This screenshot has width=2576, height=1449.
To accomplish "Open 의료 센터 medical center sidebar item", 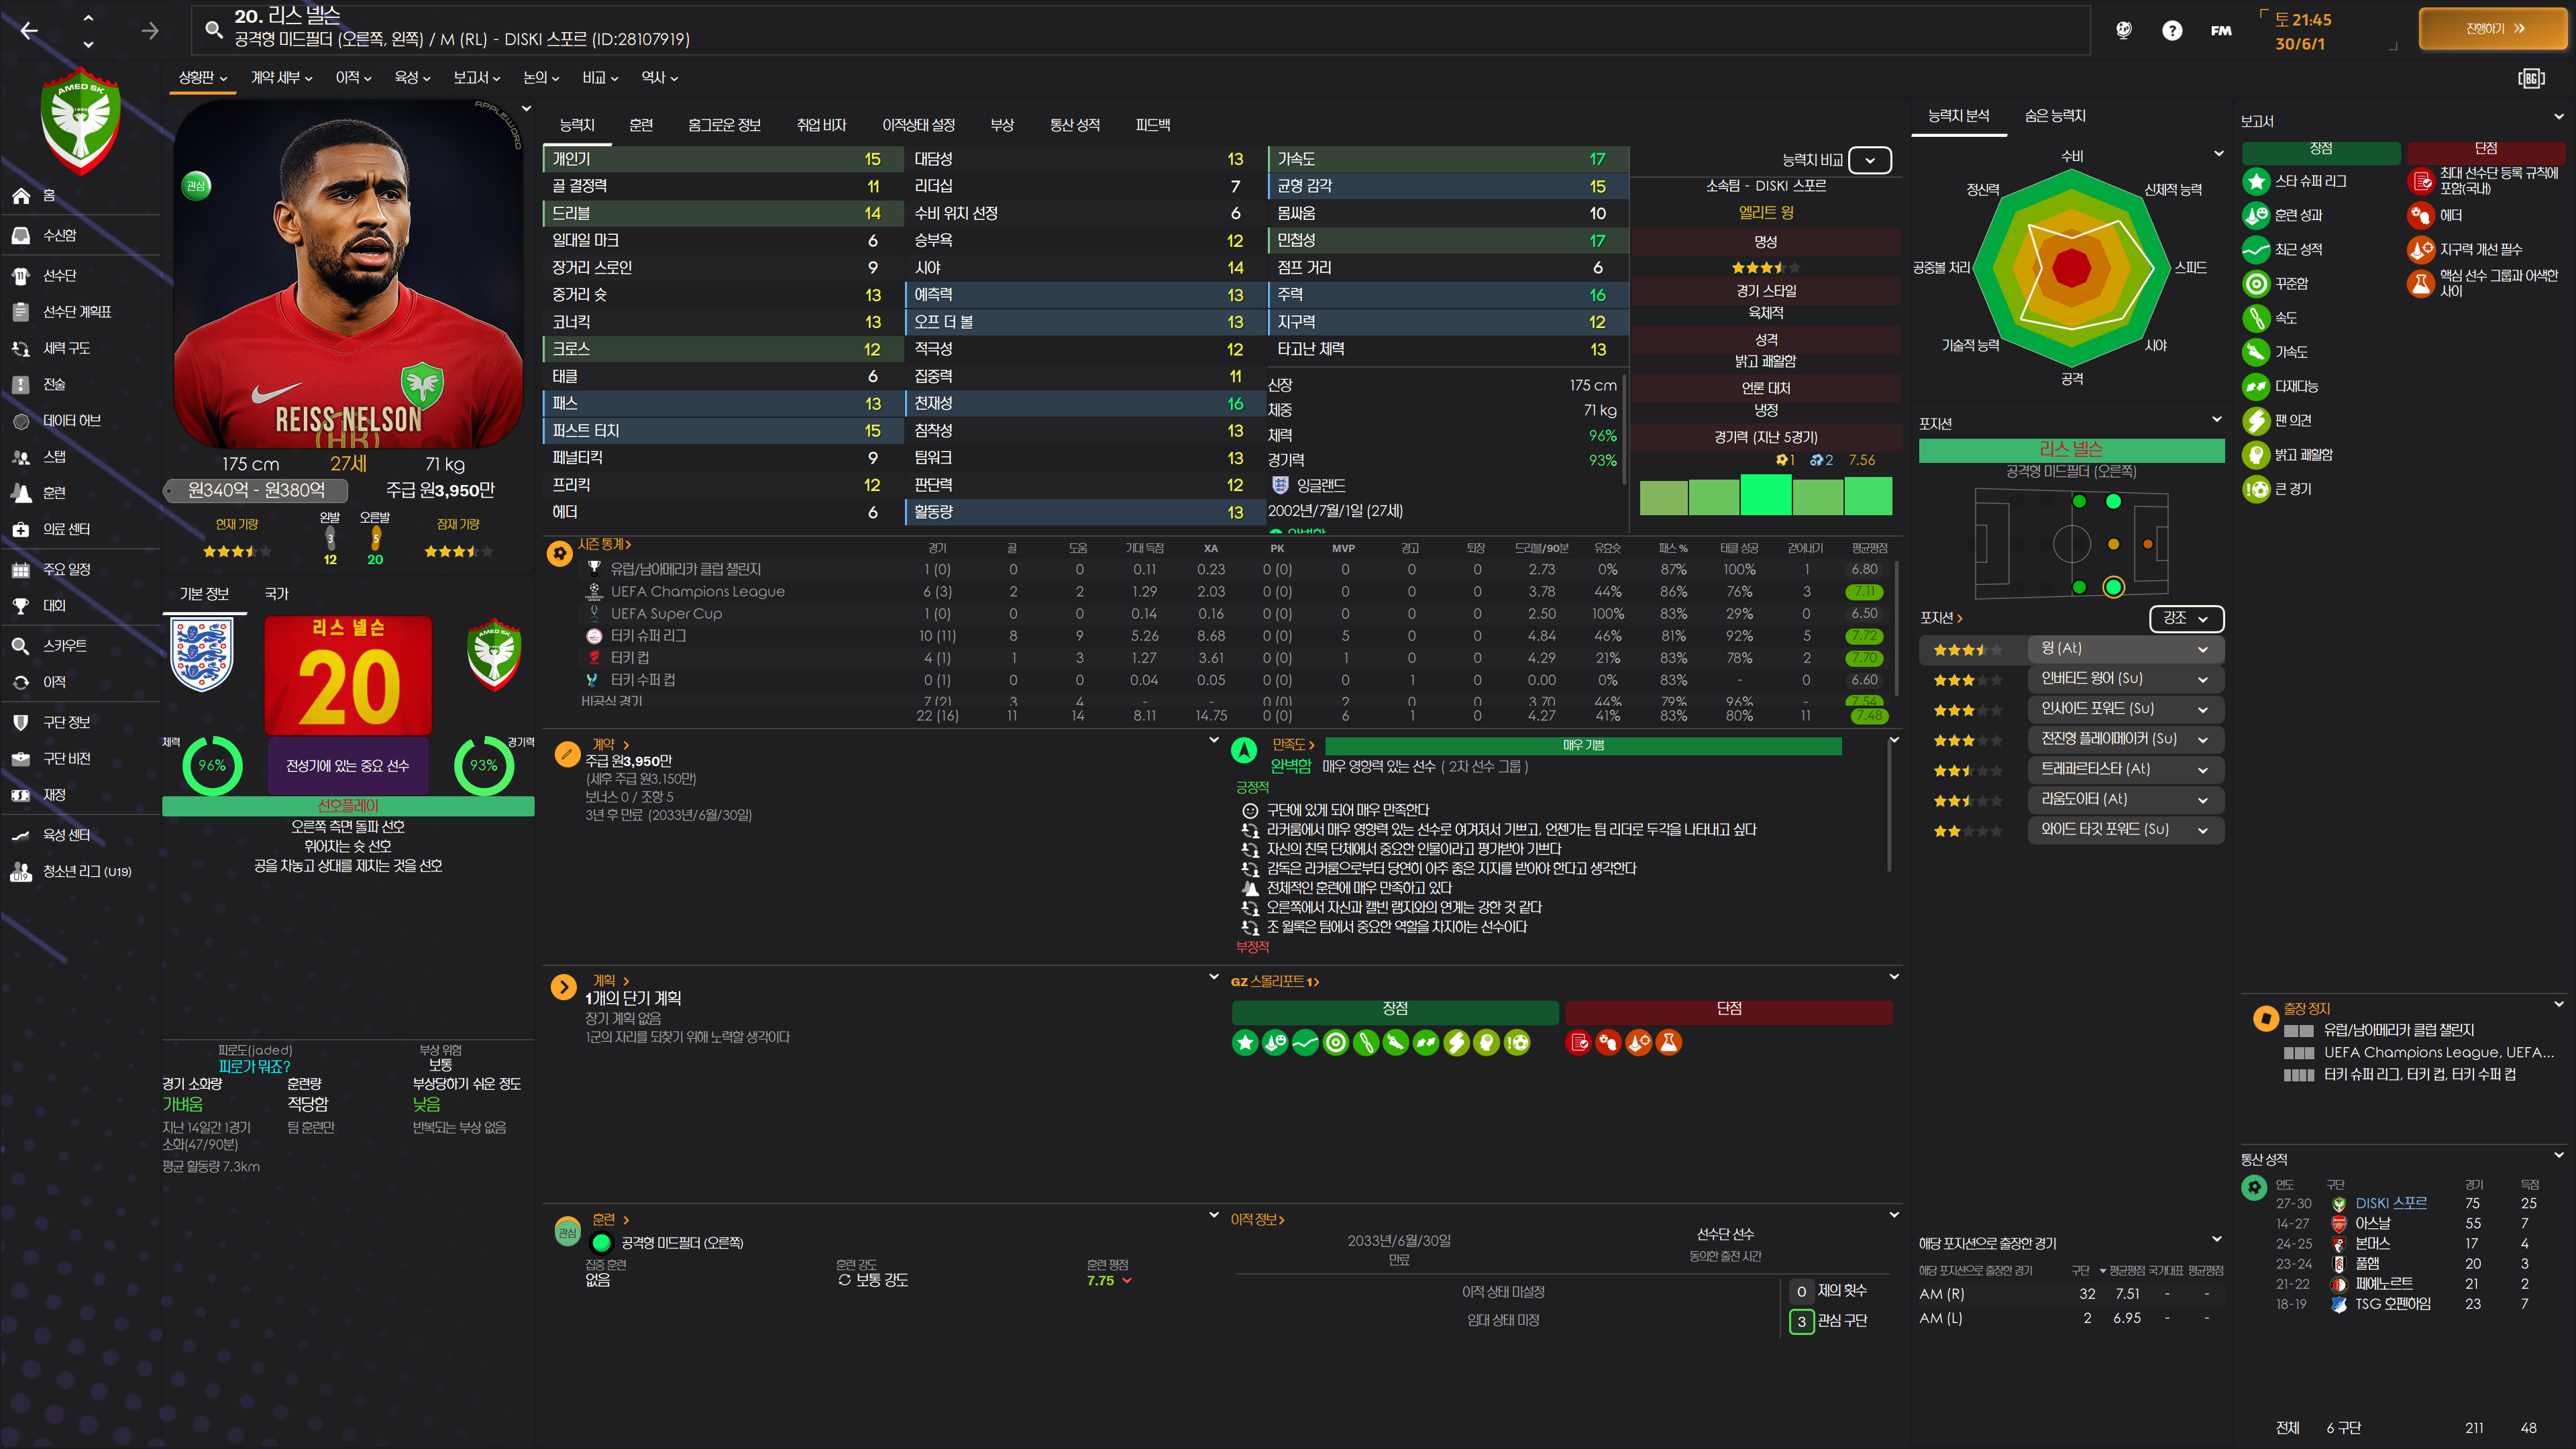I will click(66, 529).
